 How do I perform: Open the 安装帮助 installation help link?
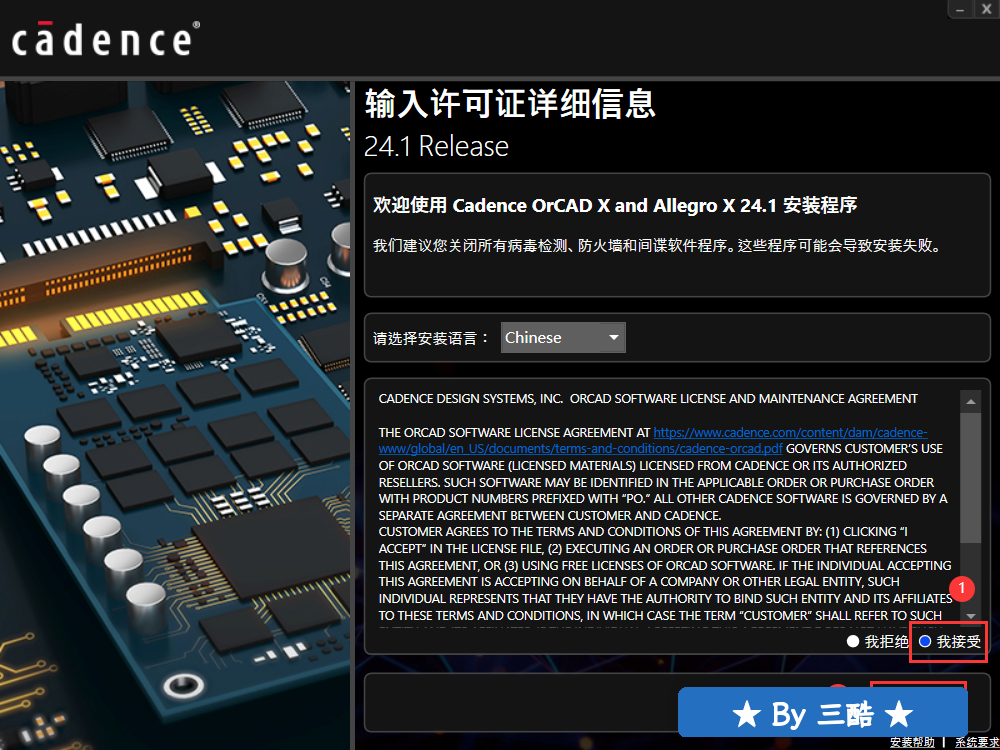[913, 742]
